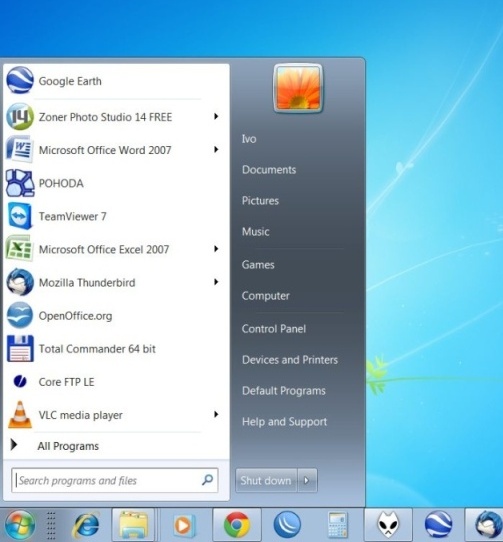This screenshot has height=542, width=503.
Task: Open the Ivo user folder
Action: [x=249, y=139]
